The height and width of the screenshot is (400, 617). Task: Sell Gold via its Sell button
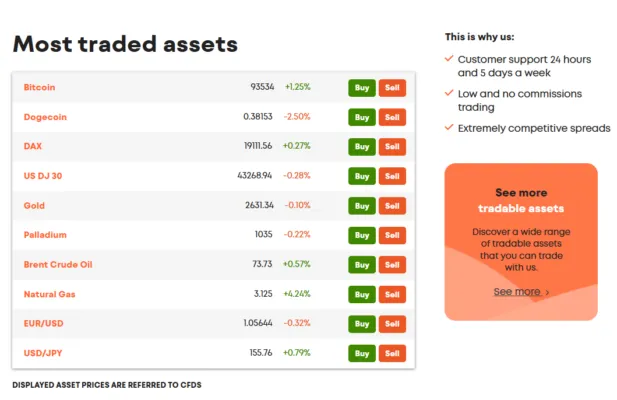point(392,205)
